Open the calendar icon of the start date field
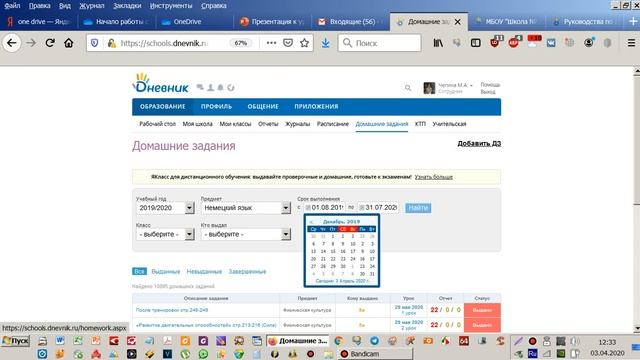Screen dimensions: 640x360 pos(308,208)
